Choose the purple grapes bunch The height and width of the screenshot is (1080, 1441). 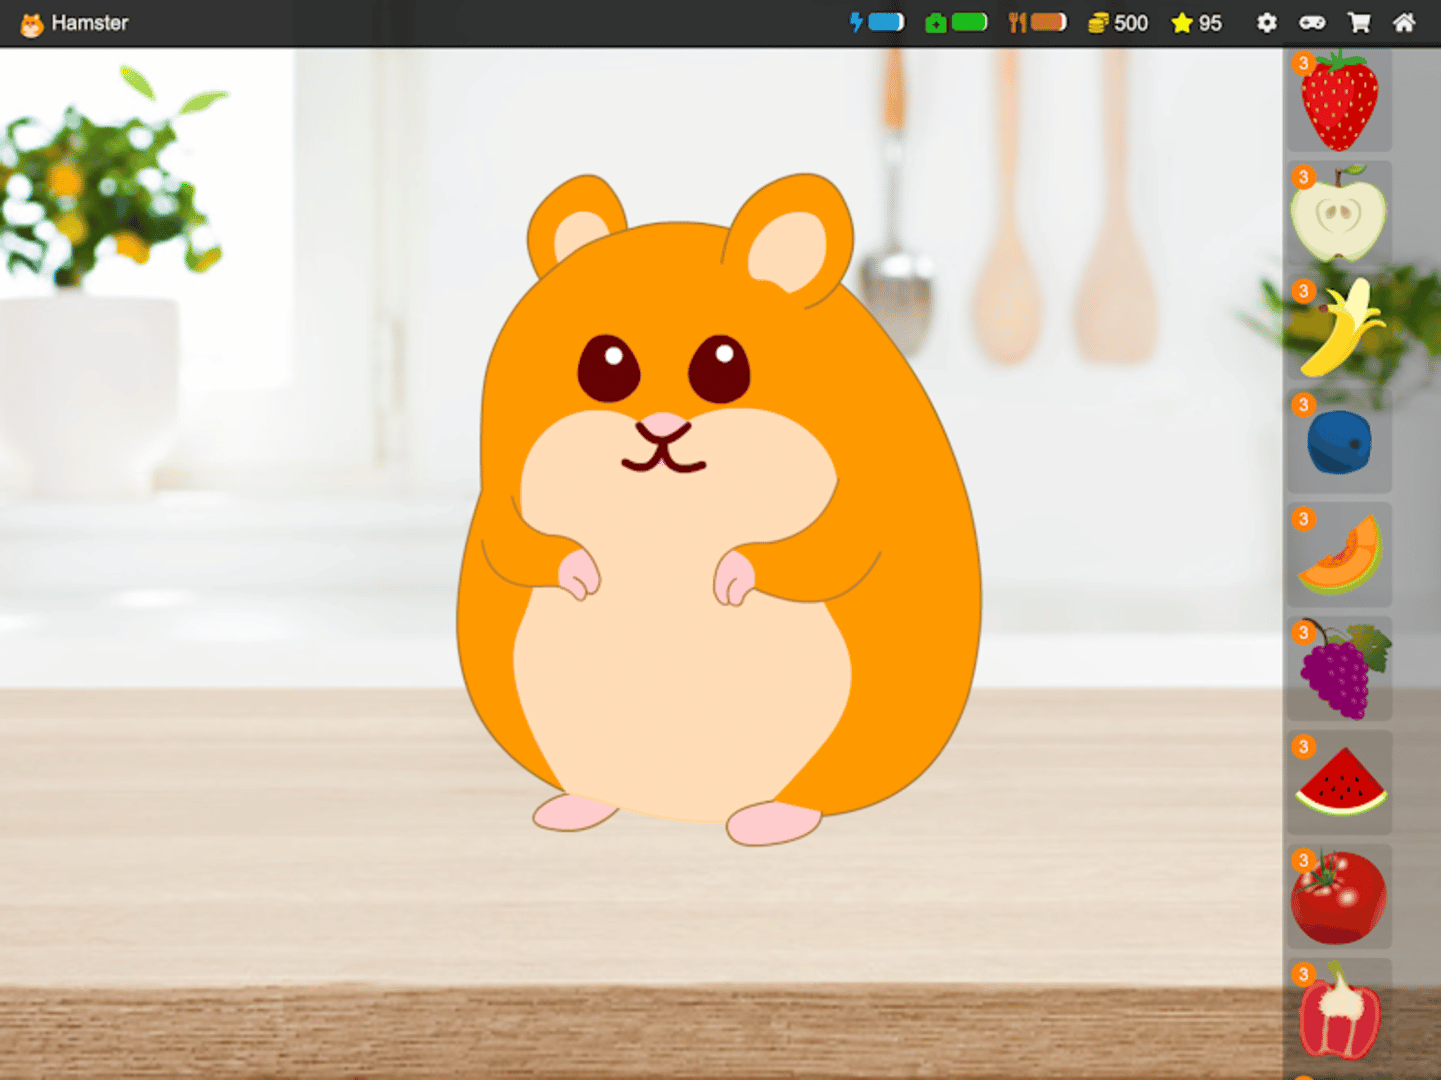tap(1340, 670)
